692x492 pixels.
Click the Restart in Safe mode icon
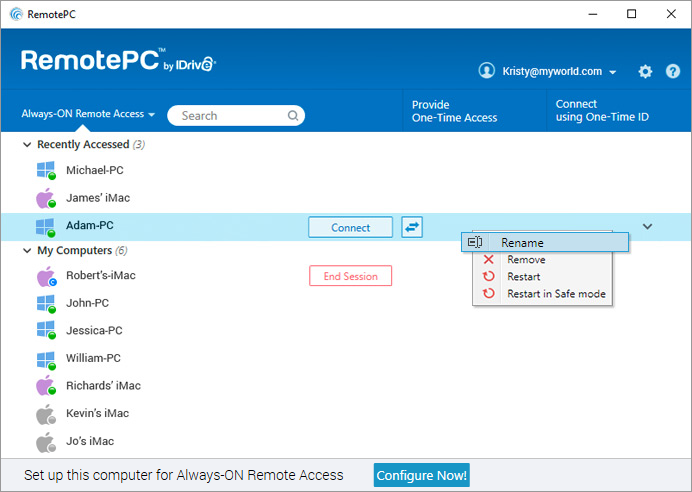coord(489,293)
